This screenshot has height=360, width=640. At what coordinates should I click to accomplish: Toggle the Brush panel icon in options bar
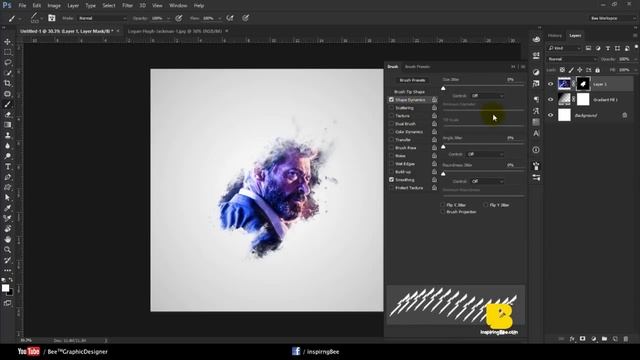(52, 18)
